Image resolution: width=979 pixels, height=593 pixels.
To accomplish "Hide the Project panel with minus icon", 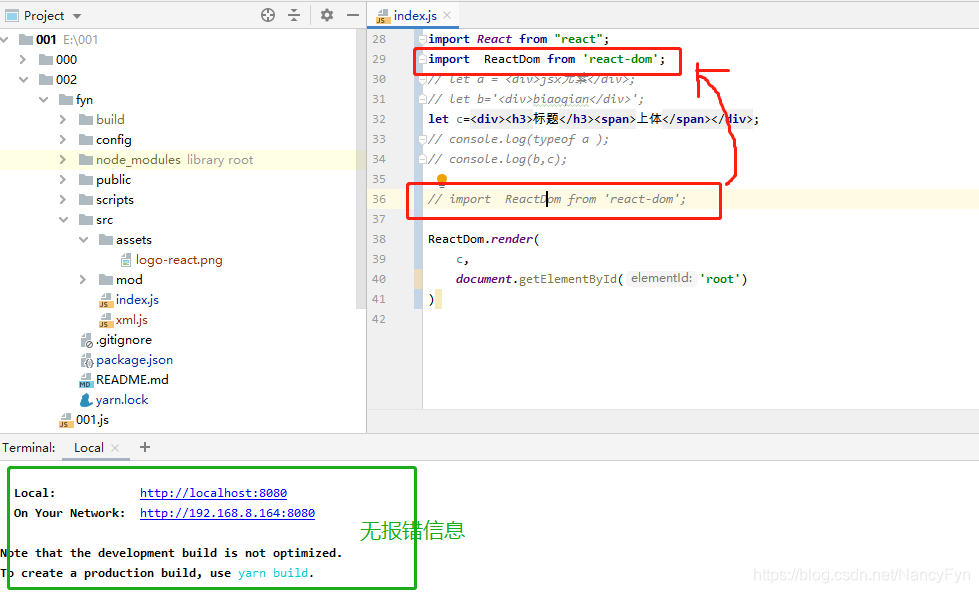I will point(353,15).
